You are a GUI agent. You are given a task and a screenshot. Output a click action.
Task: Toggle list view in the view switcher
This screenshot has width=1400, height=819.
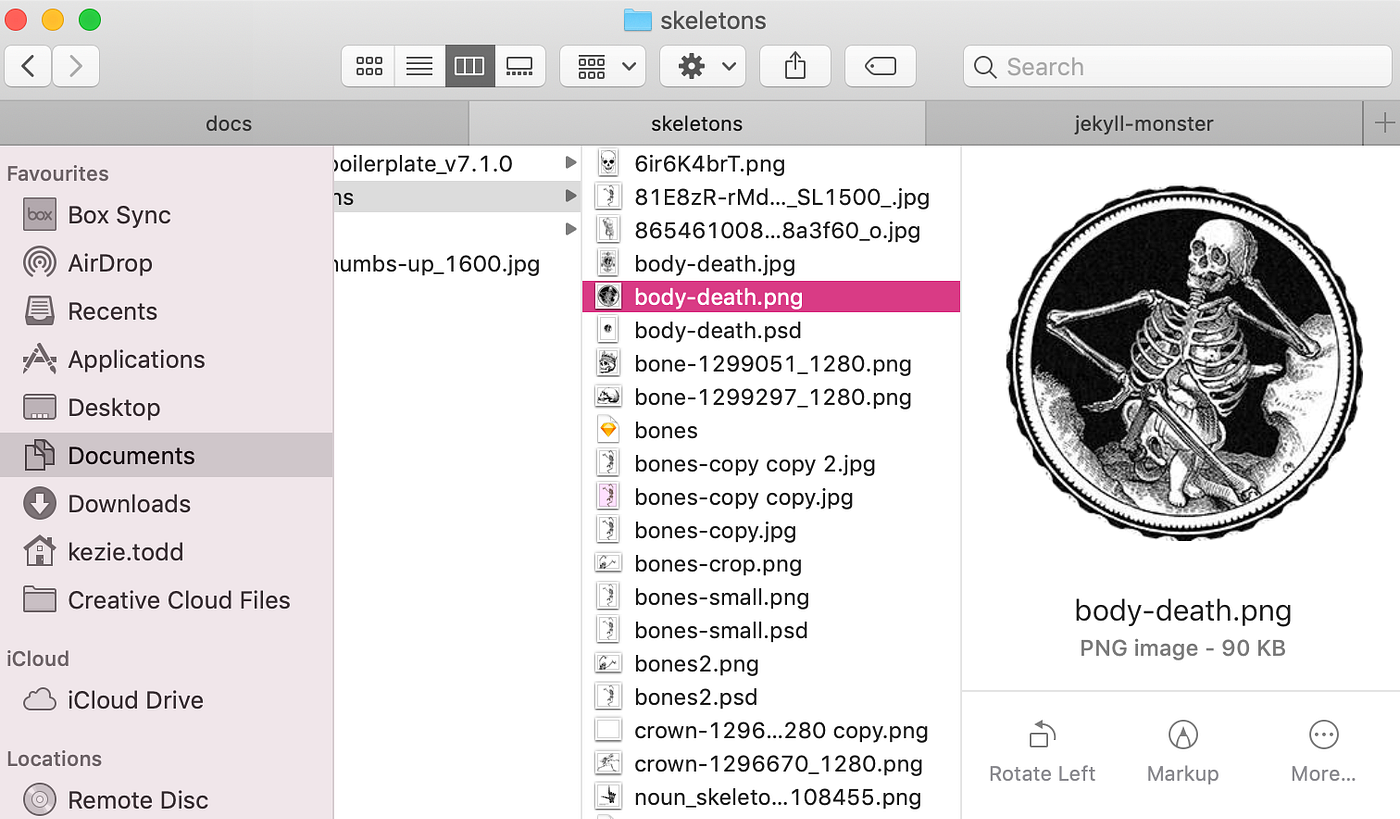coord(419,66)
